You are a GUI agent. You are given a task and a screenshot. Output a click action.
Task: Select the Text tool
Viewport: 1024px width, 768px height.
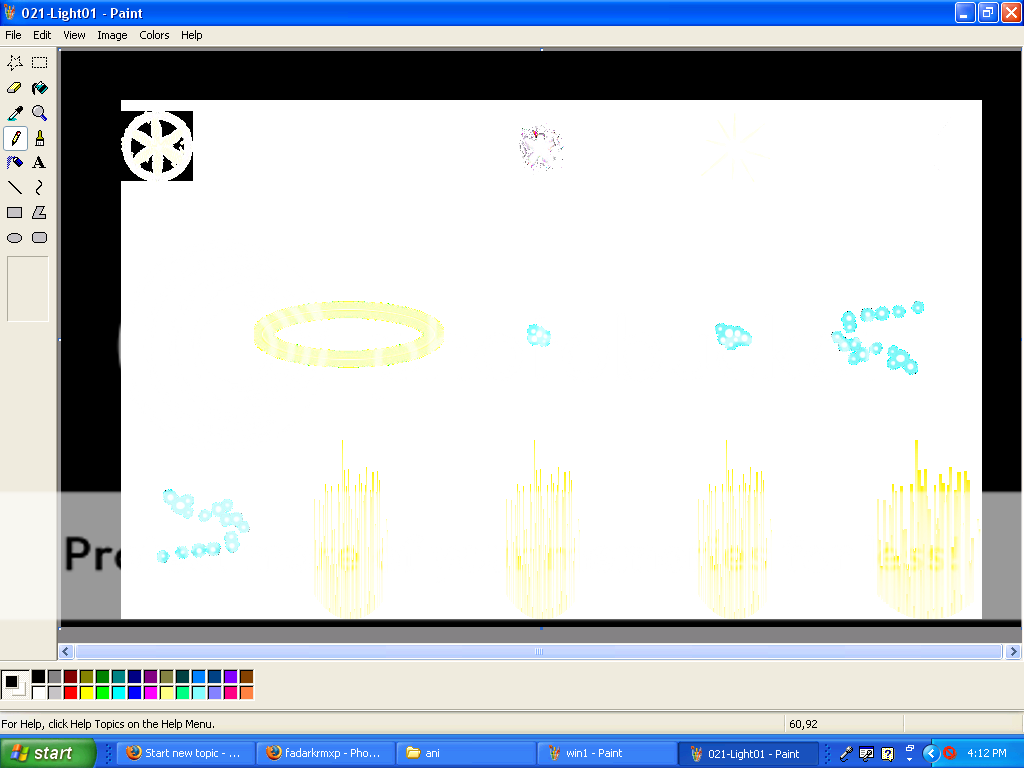(x=39, y=163)
